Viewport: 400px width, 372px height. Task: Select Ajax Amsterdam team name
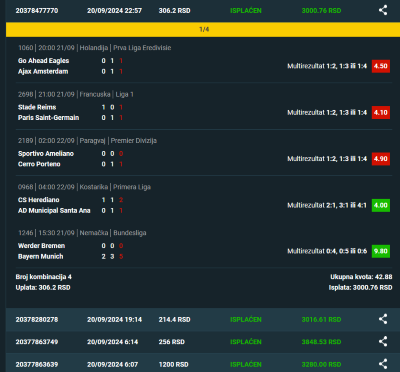pyautogui.click(x=43, y=71)
